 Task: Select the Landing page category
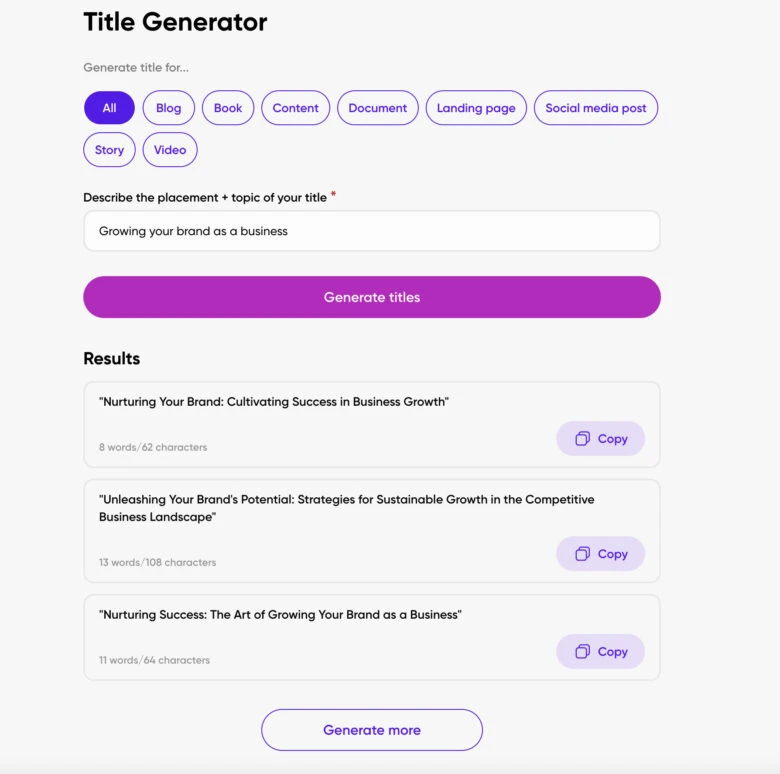pos(476,108)
